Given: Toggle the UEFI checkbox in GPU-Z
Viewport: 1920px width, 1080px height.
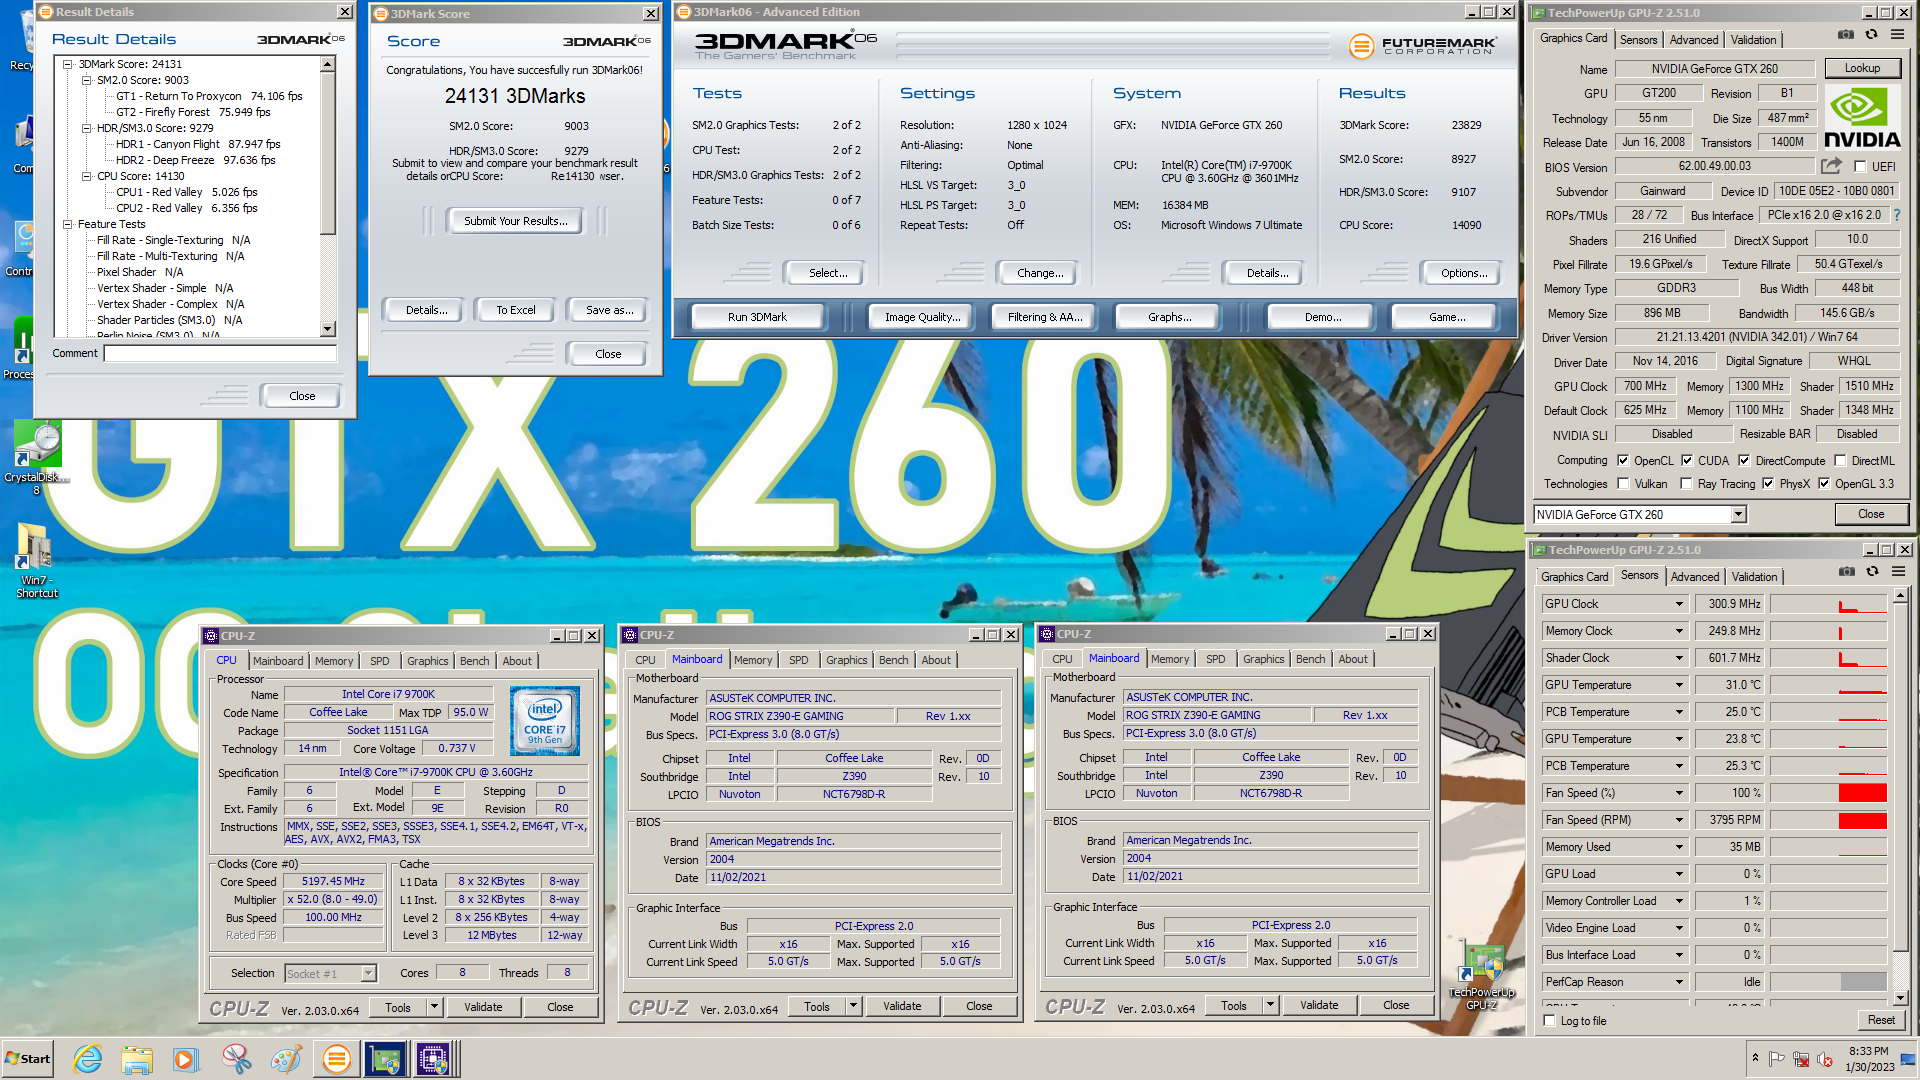Looking at the screenshot, I should pos(1860,167).
